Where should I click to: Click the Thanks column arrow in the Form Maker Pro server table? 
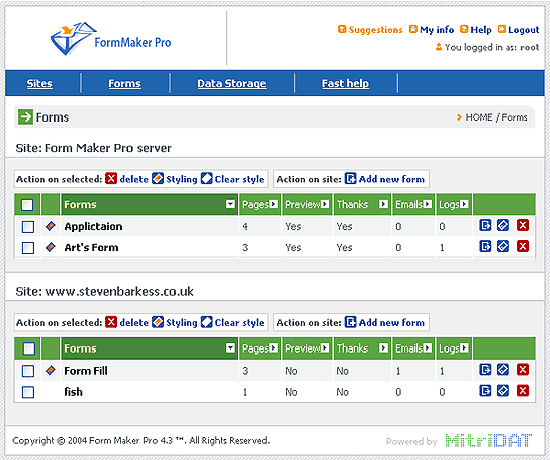(x=383, y=204)
